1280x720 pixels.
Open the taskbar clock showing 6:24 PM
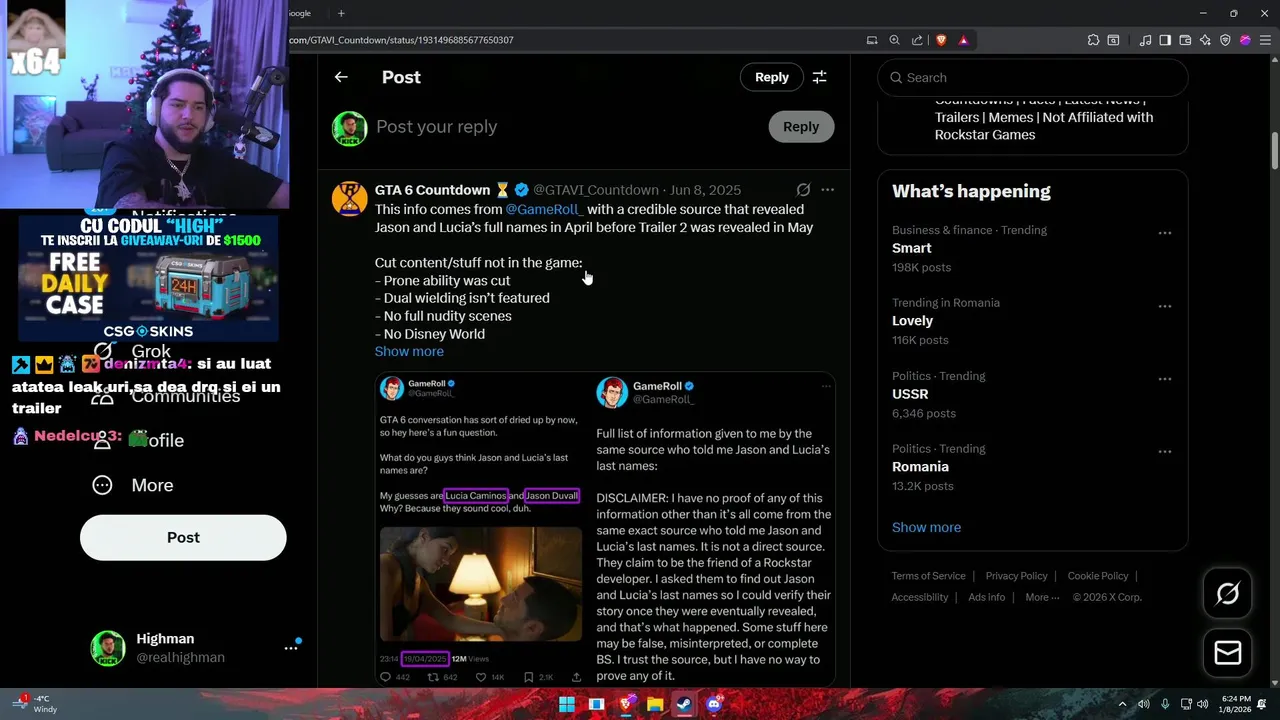coord(1235,704)
